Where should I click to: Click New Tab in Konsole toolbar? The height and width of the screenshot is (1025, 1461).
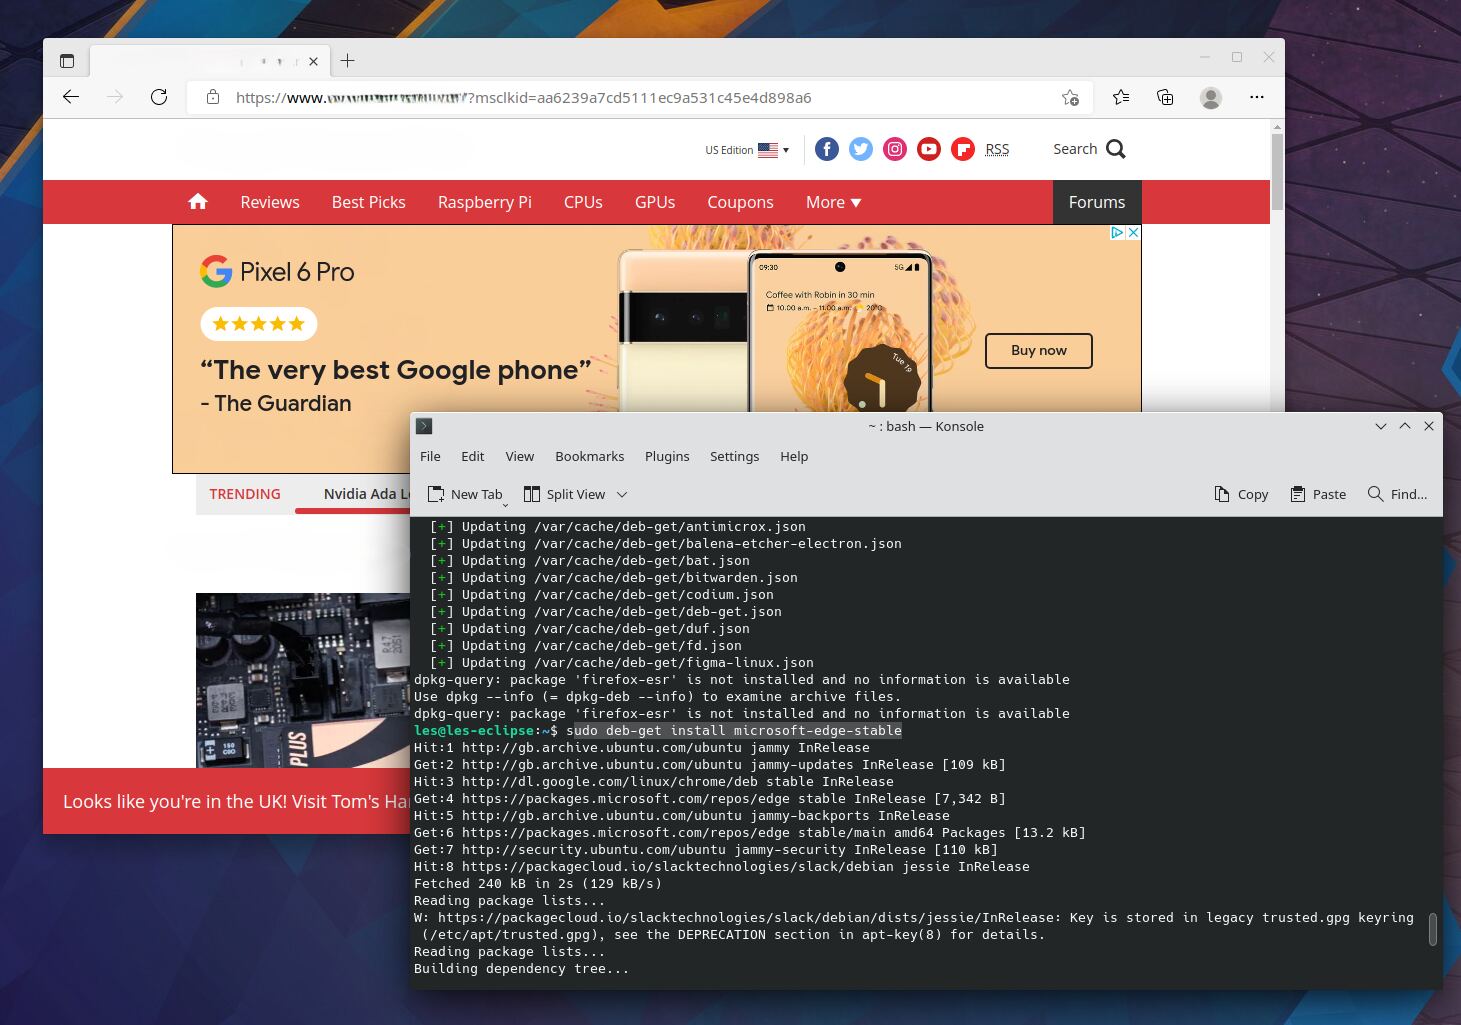(x=465, y=494)
